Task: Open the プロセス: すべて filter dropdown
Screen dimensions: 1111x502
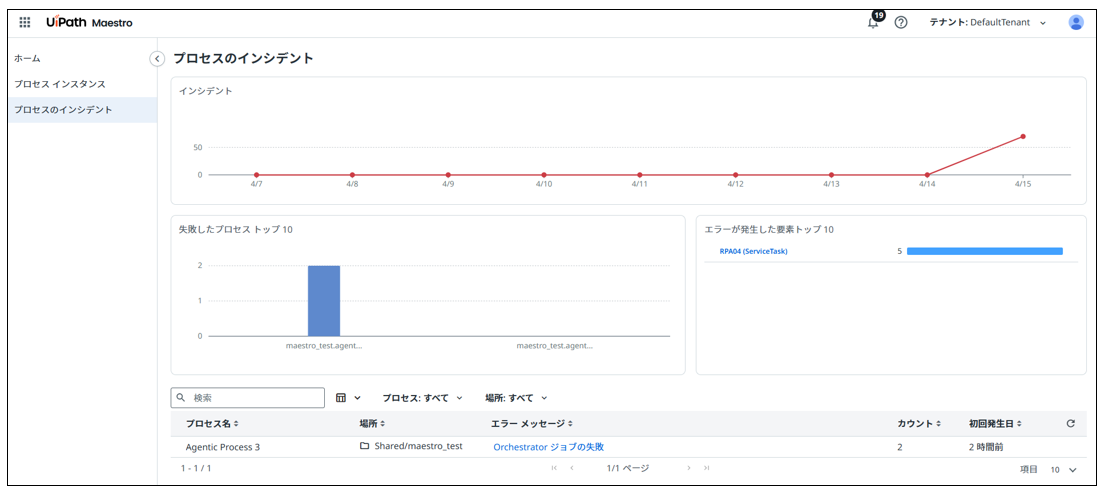Action: point(422,398)
